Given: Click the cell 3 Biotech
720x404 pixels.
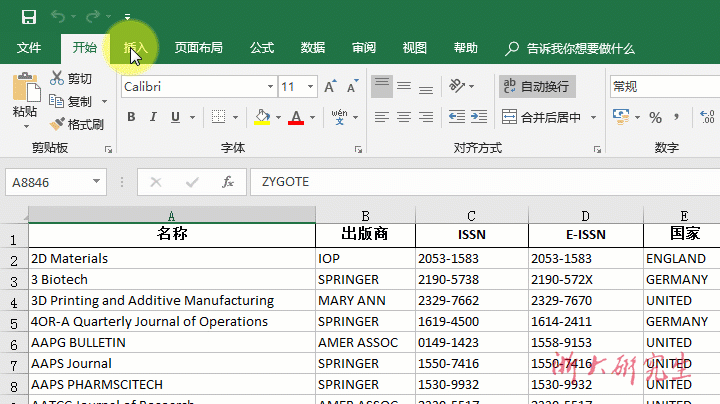Looking at the screenshot, I should (172, 280).
